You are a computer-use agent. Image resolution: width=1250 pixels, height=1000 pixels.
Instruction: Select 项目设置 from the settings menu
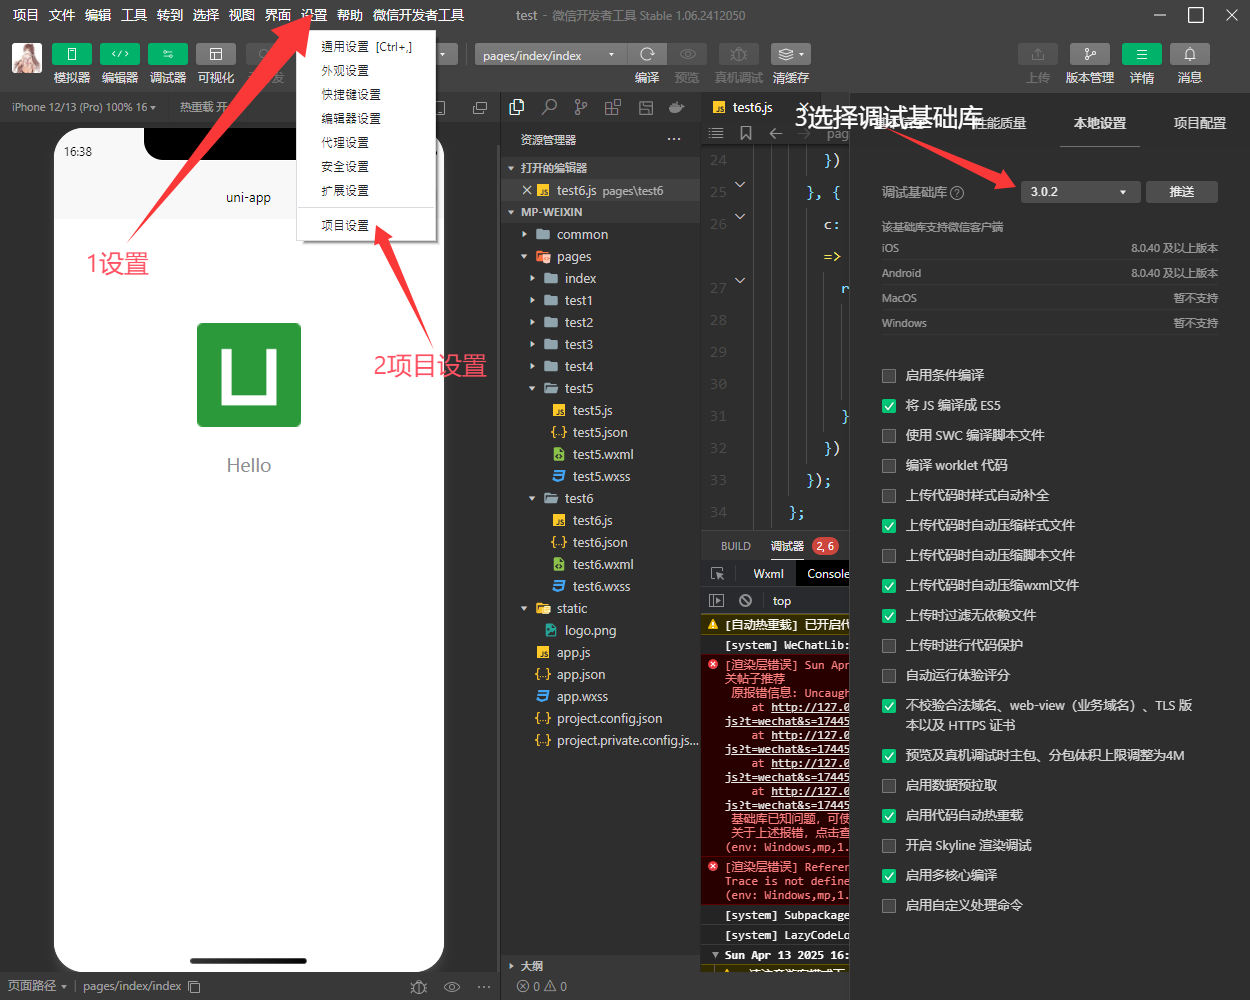(345, 226)
